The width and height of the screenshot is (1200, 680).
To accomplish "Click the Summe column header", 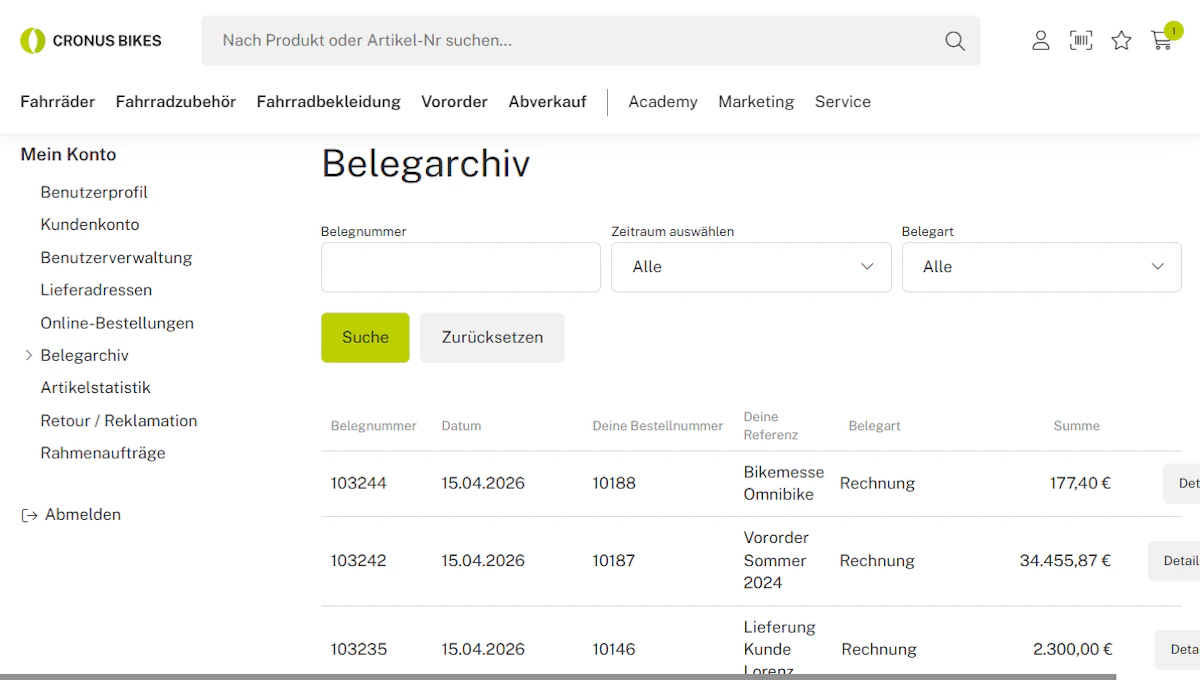I will click(1077, 426).
